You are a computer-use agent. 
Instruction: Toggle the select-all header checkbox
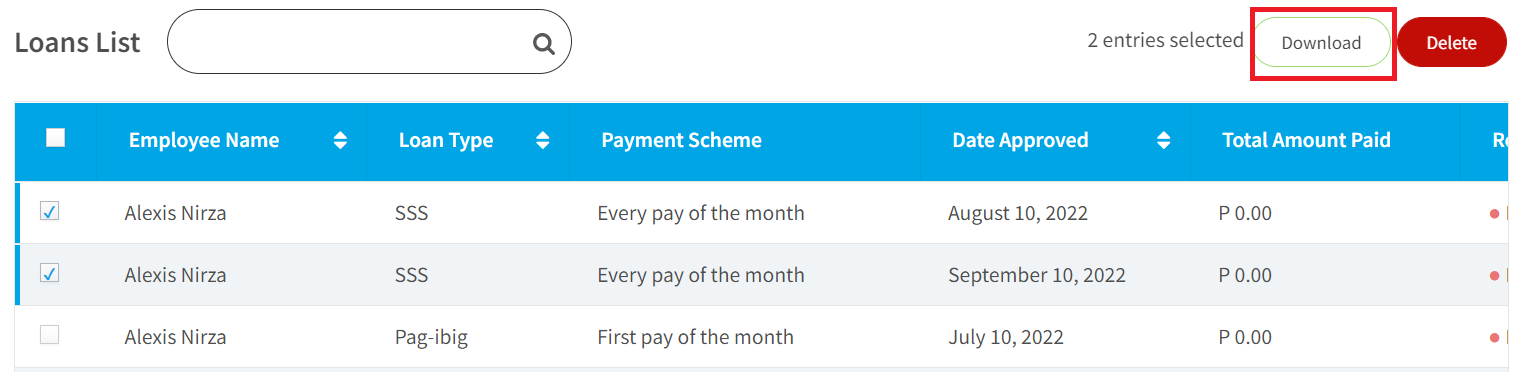pyautogui.click(x=56, y=138)
